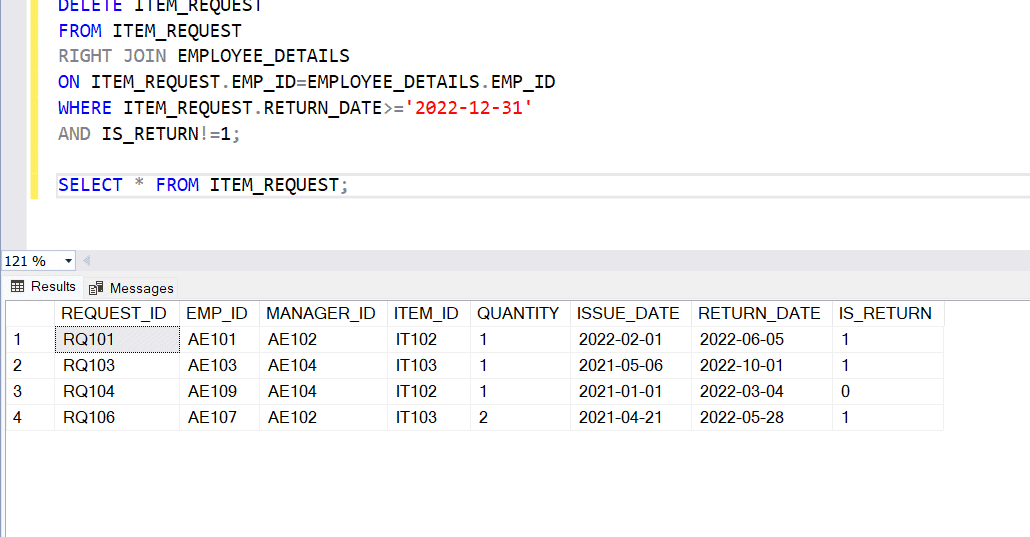Viewport: 1030px width, 537px height.
Task: Click the AE109 employee ID cell
Action: click(x=219, y=392)
